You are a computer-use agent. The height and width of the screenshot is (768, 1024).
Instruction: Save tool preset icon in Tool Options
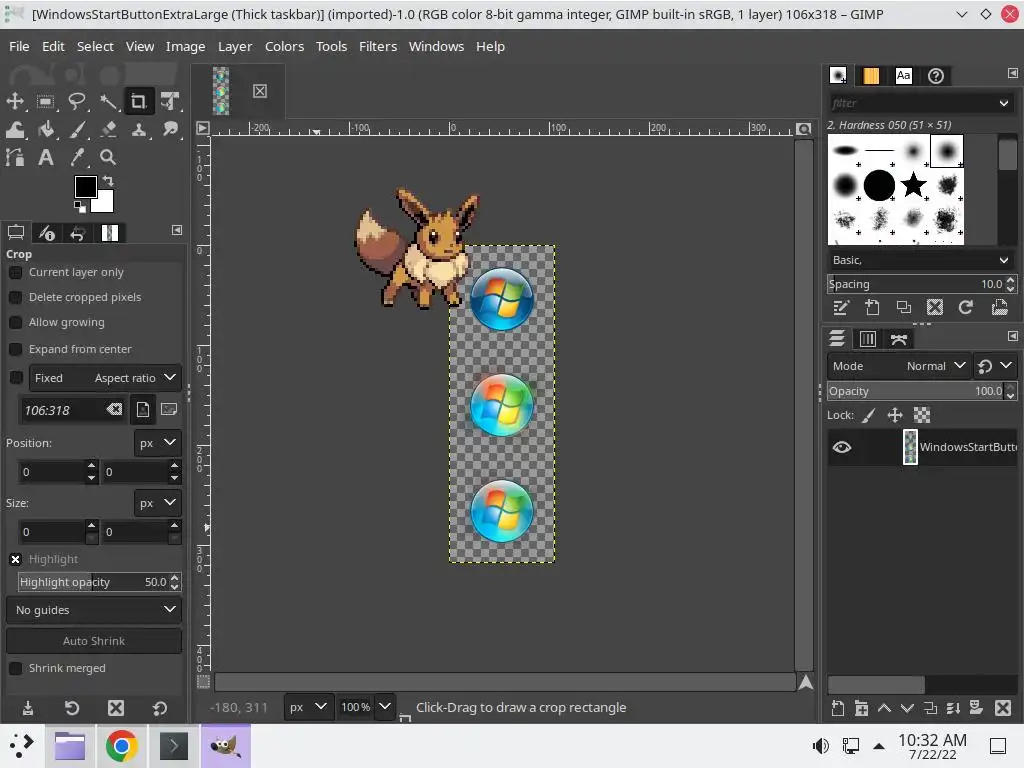click(x=28, y=708)
